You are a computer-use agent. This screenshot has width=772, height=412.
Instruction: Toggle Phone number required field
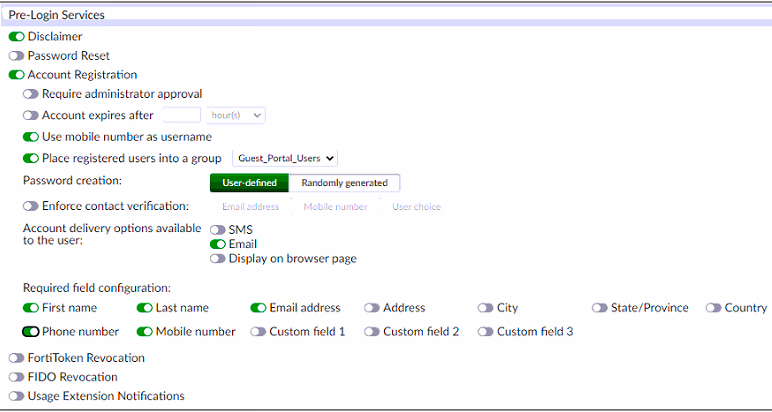click(31, 332)
